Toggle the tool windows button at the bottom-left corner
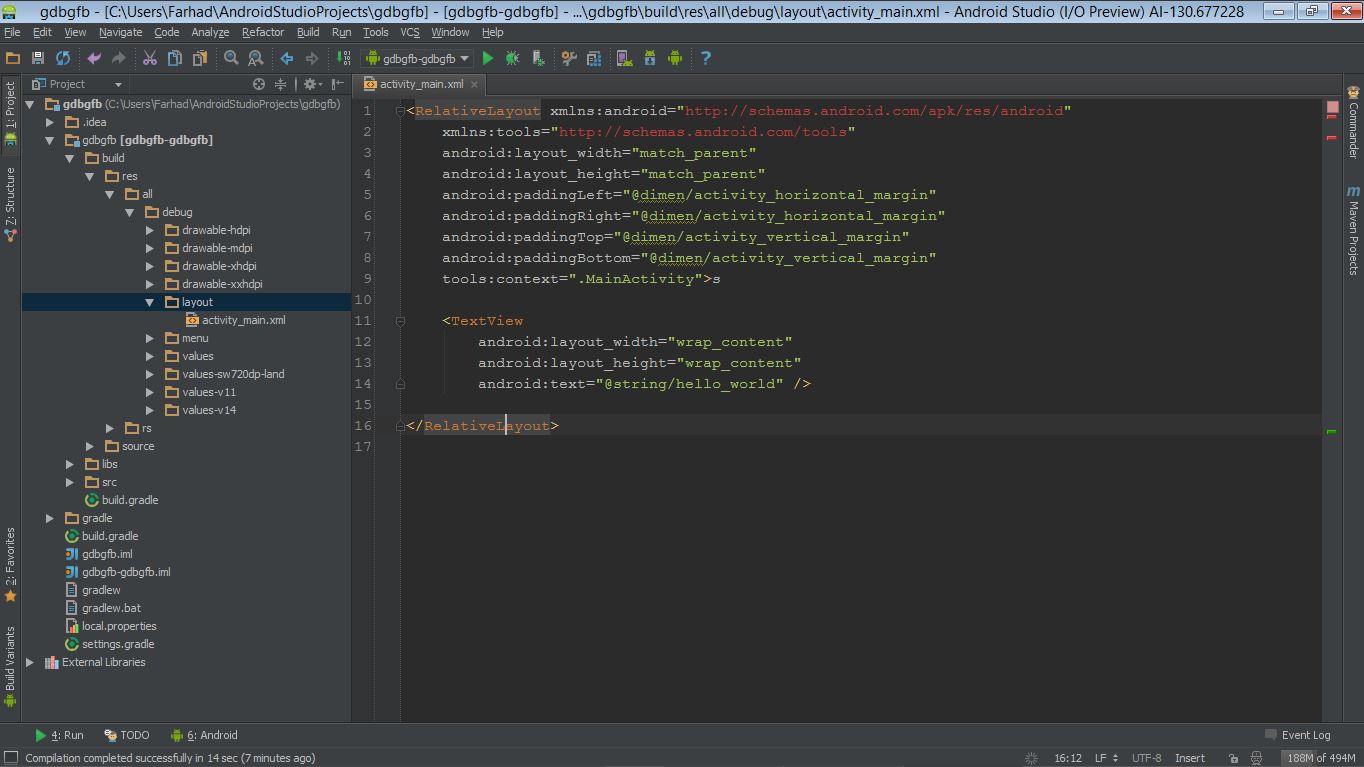 (11, 758)
